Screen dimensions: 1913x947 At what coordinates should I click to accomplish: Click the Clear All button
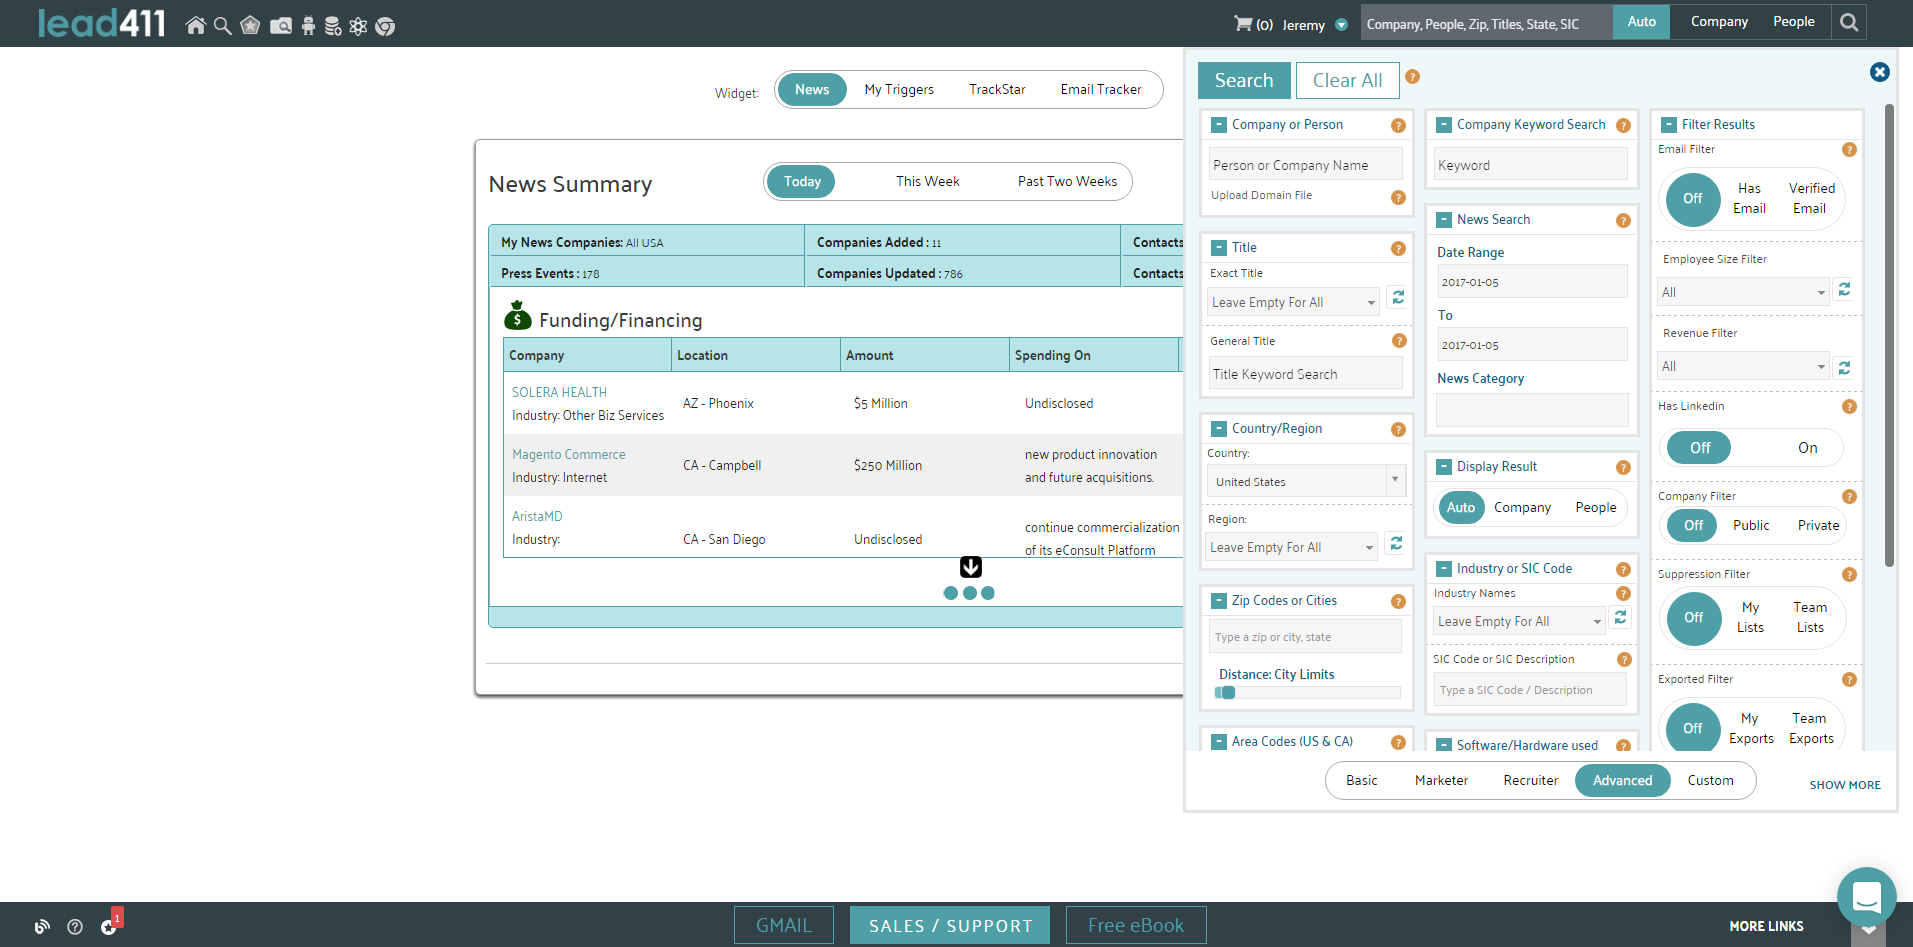pos(1347,81)
